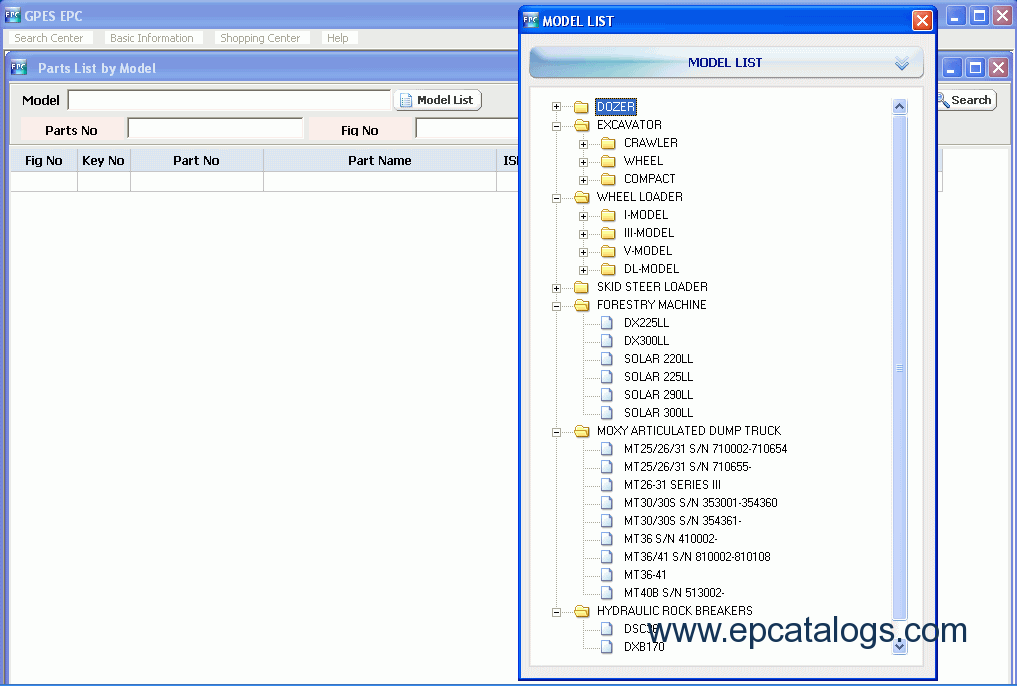Click the Parts No input field
The height and width of the screenshot is (686, 1017).
[215, 128]
